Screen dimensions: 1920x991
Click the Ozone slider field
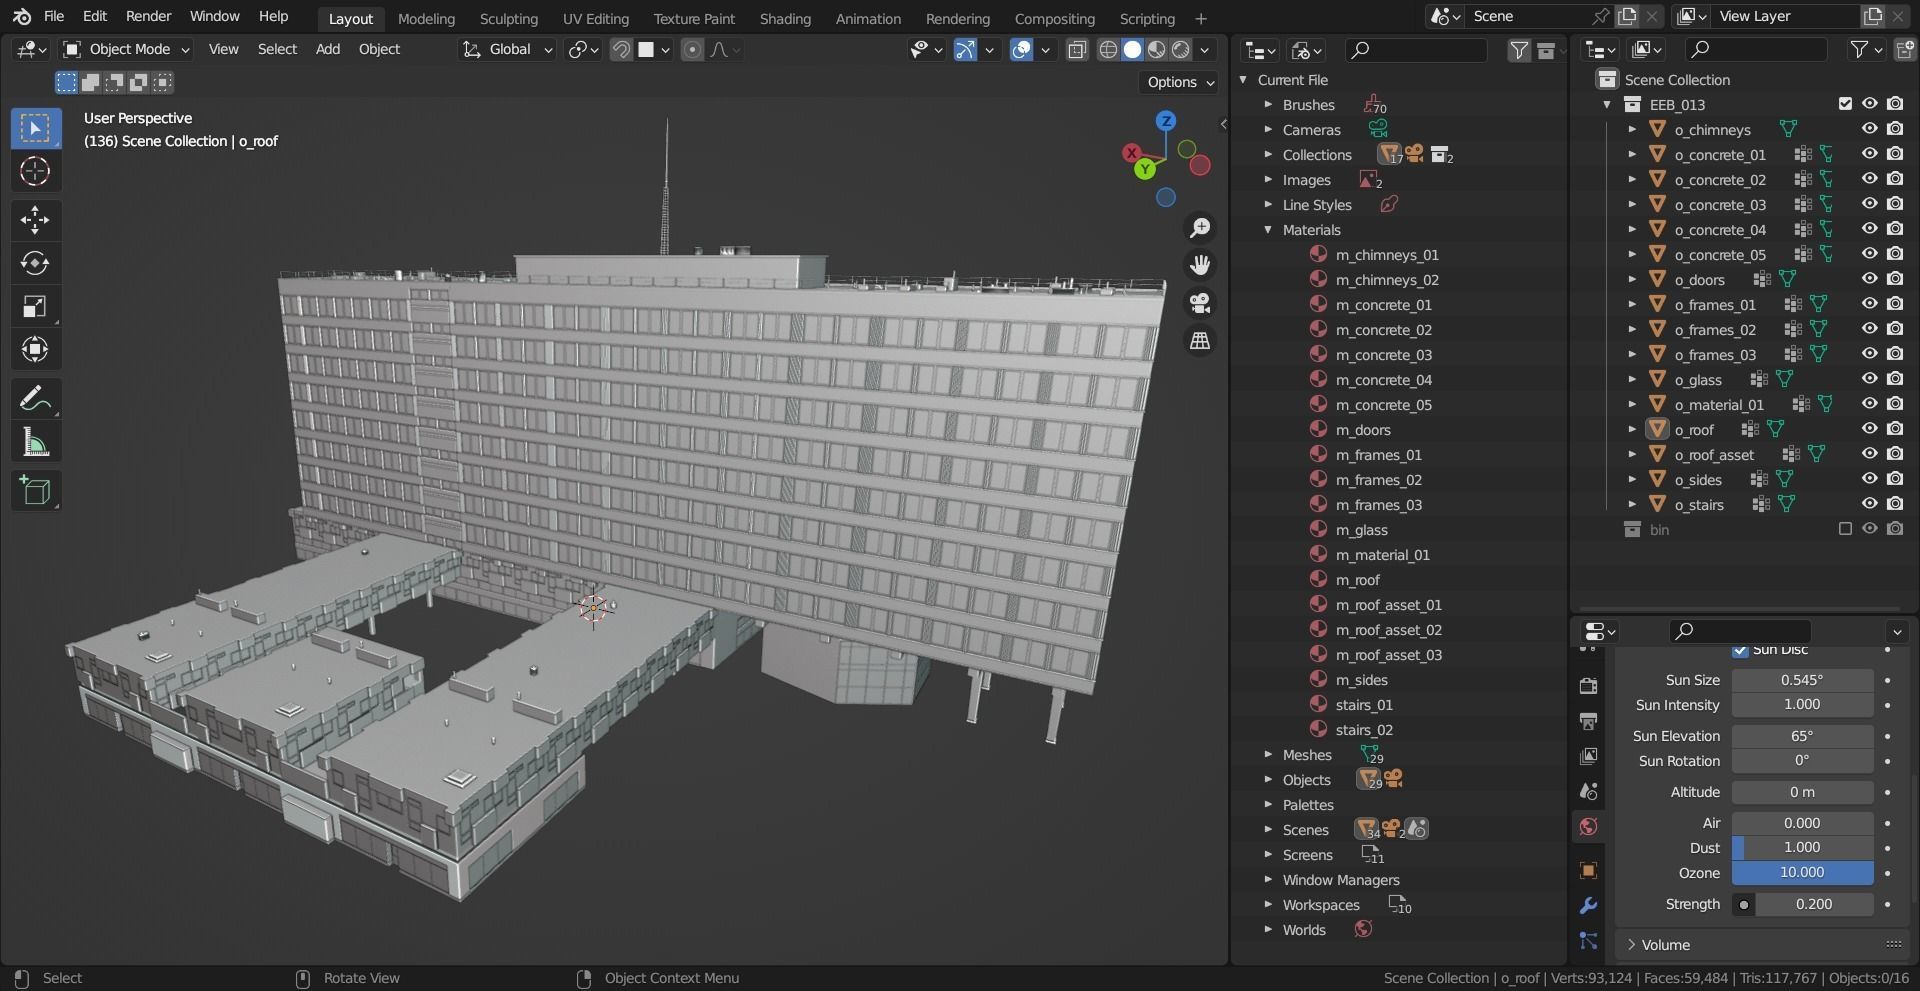click(1802, 873)
